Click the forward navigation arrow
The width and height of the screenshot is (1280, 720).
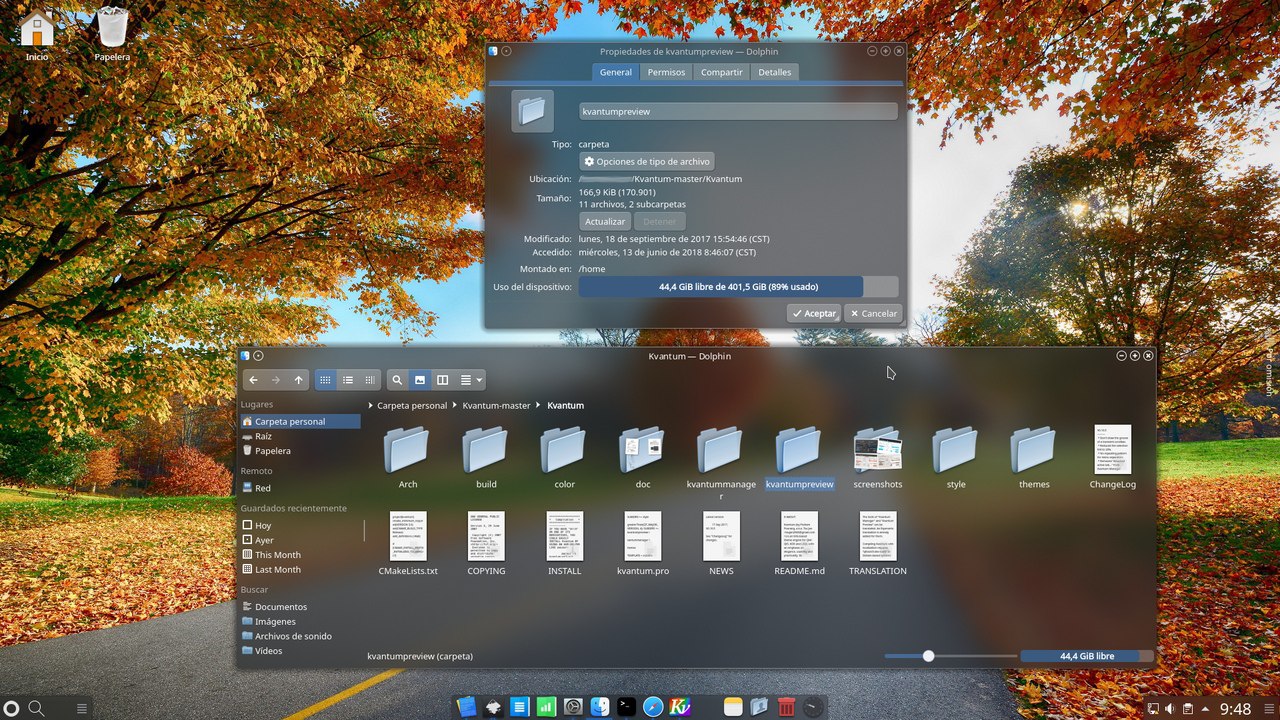click(x=276, y=380)
